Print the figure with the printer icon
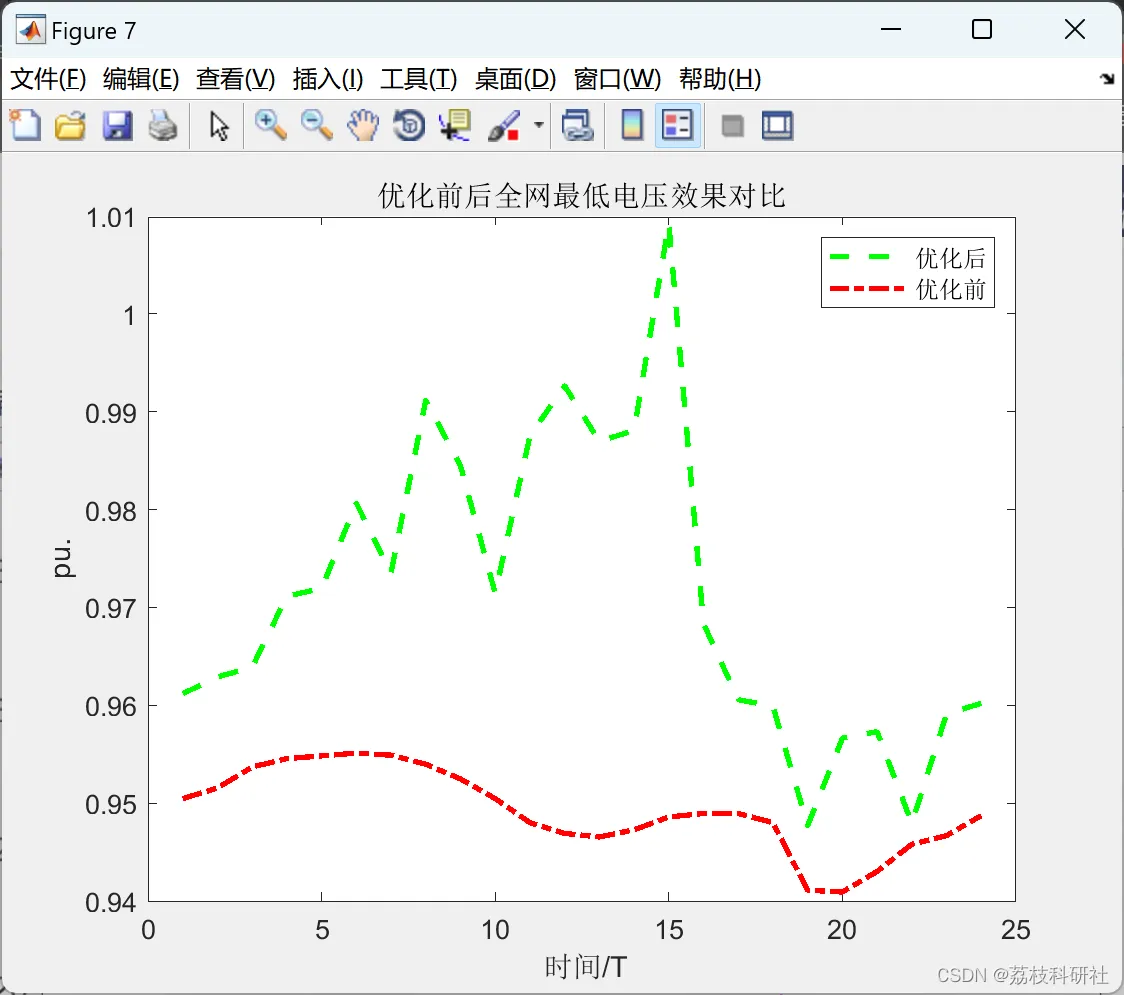1124x995 pixels. click(x=163, y=125)
